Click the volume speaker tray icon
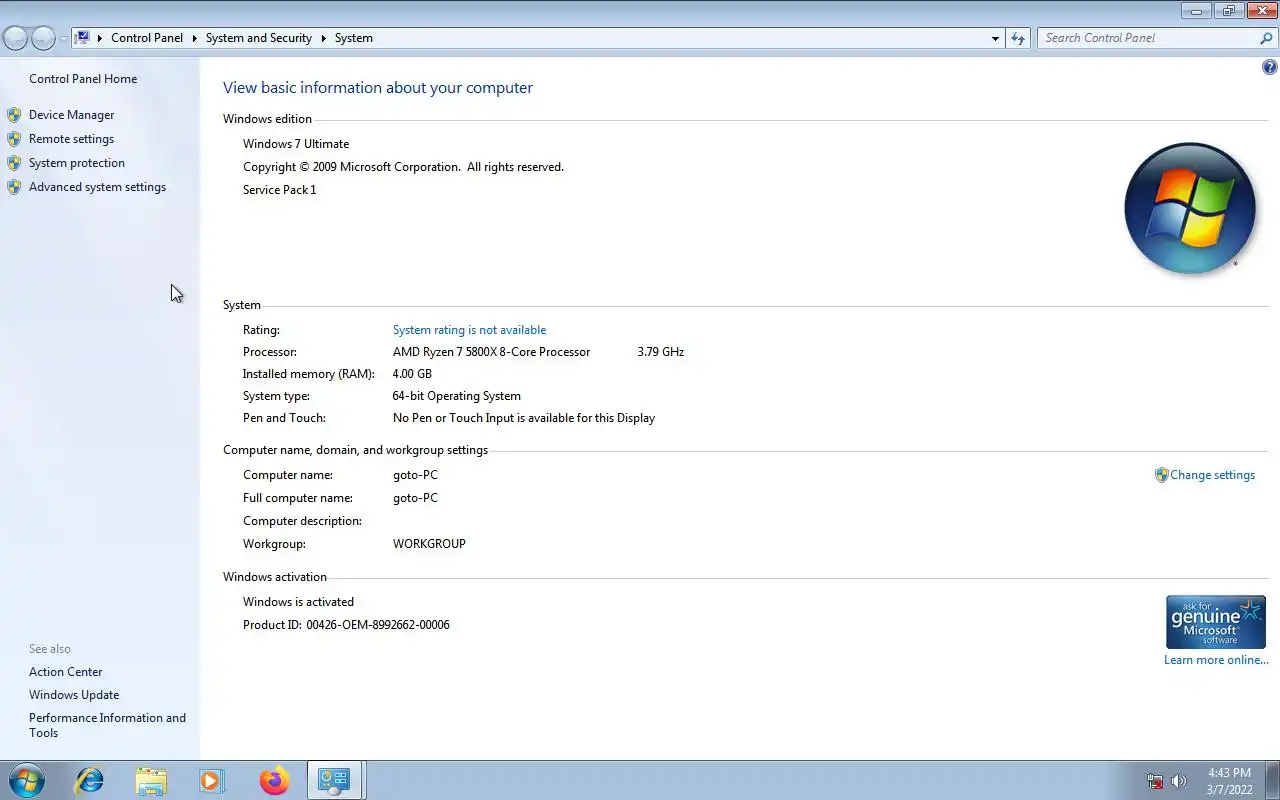 click(1179, 781)
